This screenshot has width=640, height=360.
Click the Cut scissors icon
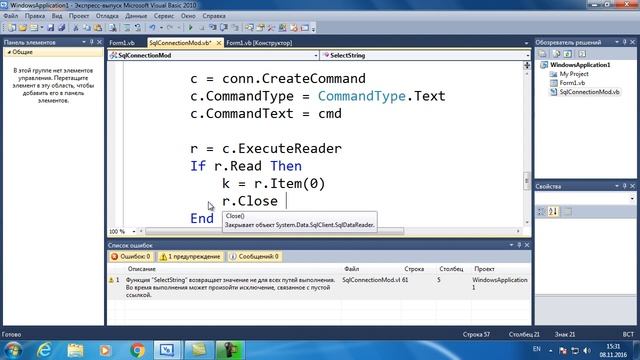coord(76,28)
